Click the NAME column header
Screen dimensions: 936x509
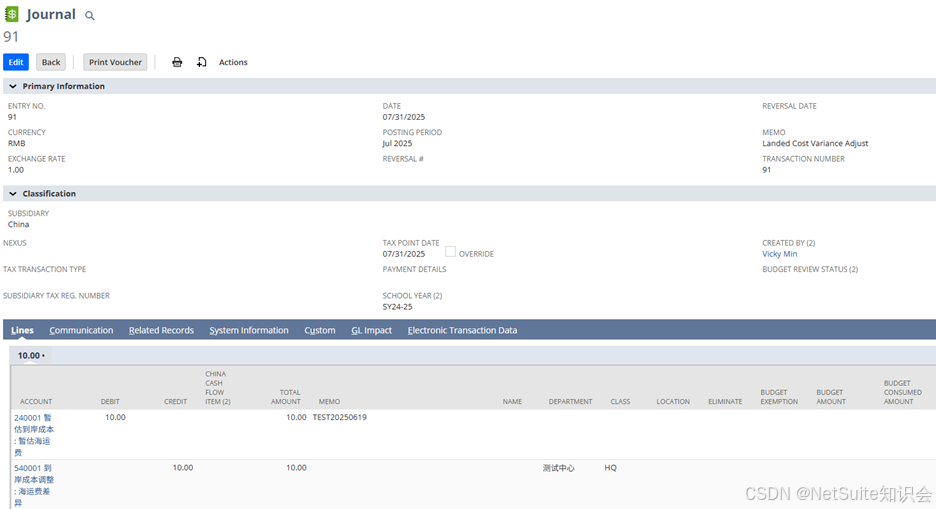tap(512, 402)
